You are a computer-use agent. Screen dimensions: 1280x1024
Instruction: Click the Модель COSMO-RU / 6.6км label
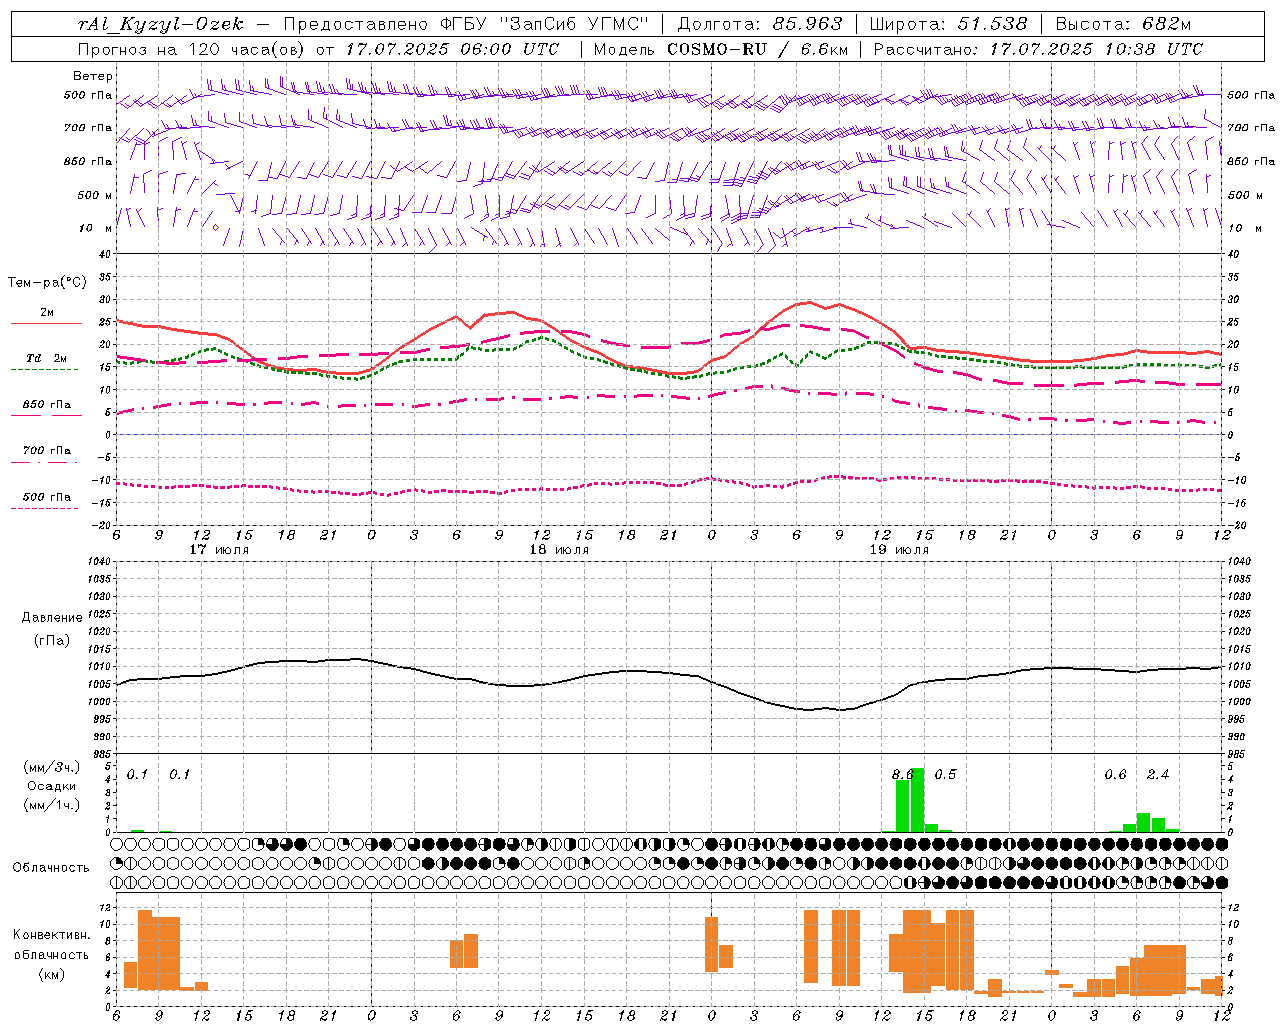(x=720, y=49)
